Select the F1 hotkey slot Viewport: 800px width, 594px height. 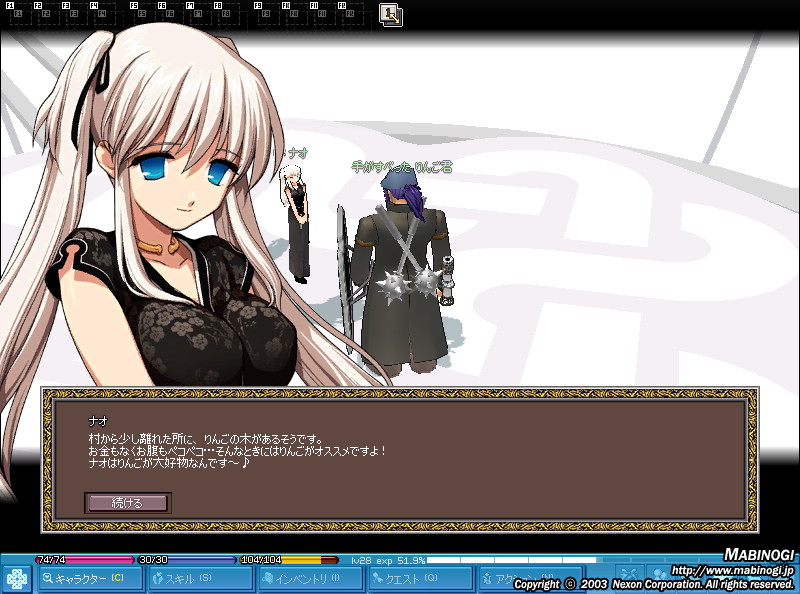pos(18,14)
